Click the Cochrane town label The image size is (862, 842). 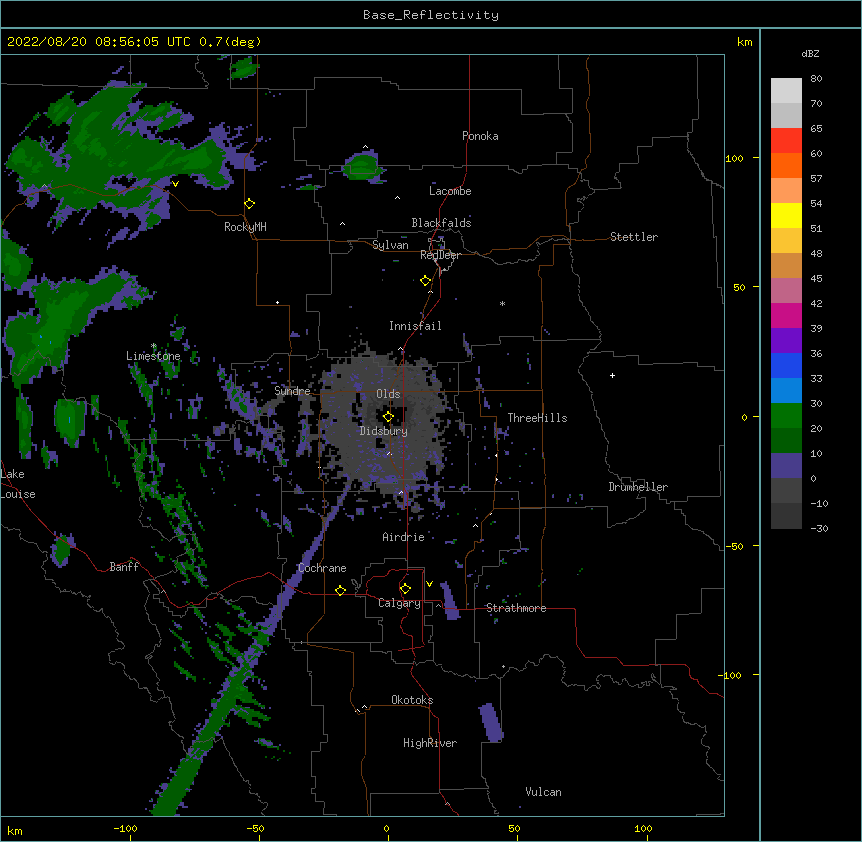(x=322, y=568)
